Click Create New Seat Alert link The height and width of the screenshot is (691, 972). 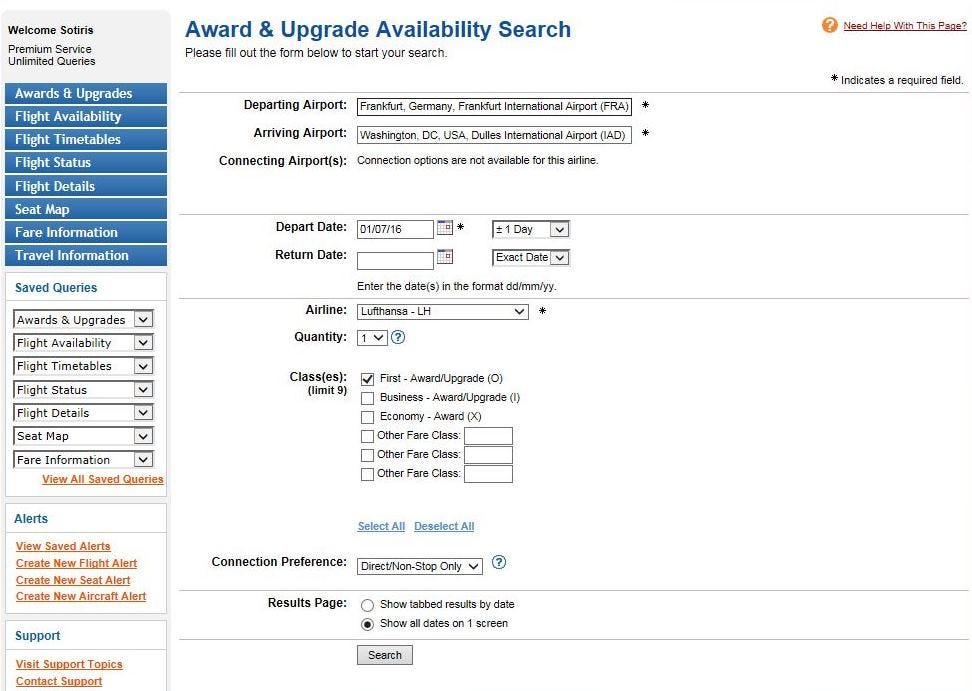pyautogui.click(x=73, y=580)
